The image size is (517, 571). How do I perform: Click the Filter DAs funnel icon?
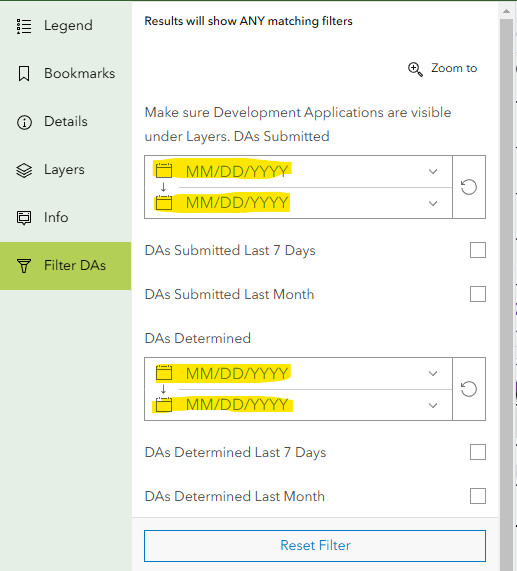(24, 266)
